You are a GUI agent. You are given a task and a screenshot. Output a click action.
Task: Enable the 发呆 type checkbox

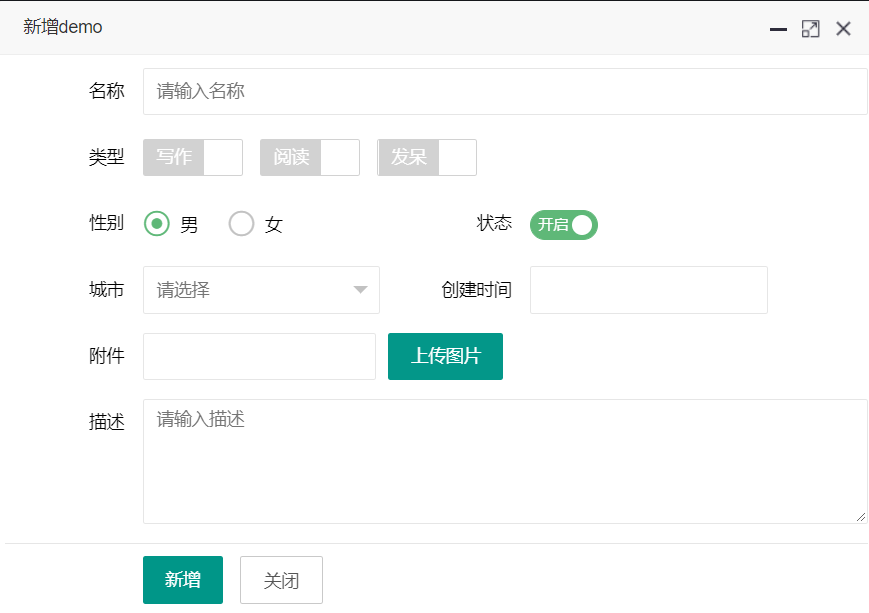pyautogui.click(x=427, y=158)
